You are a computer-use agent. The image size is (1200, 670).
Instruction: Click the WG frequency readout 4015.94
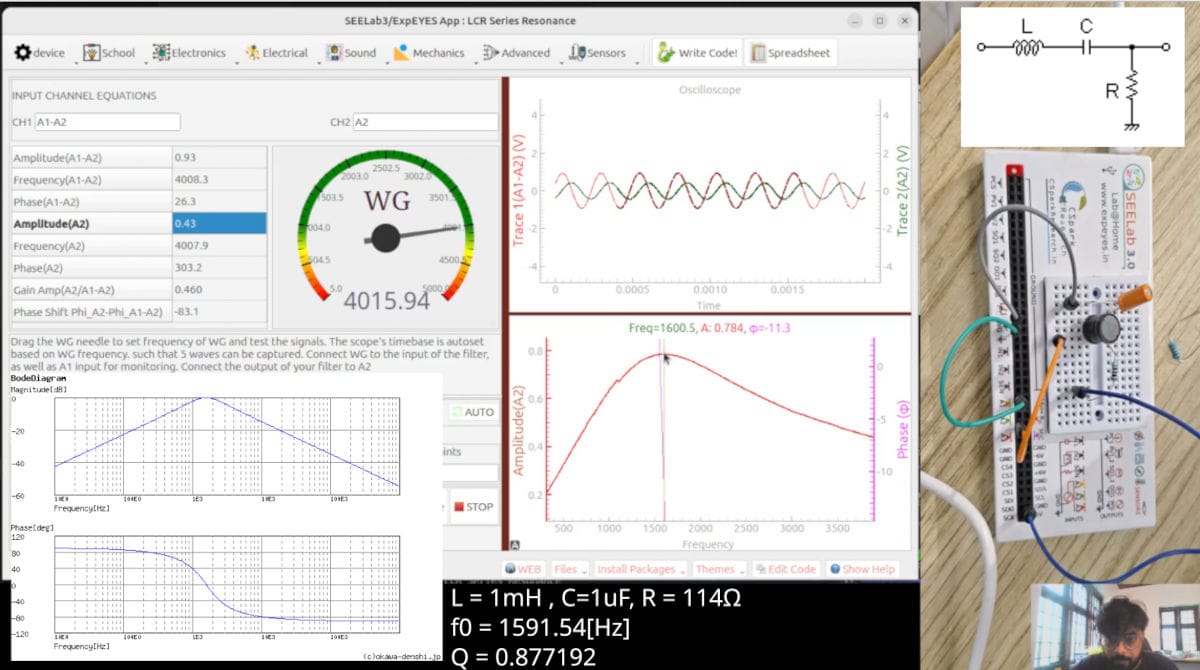[387, 301]
